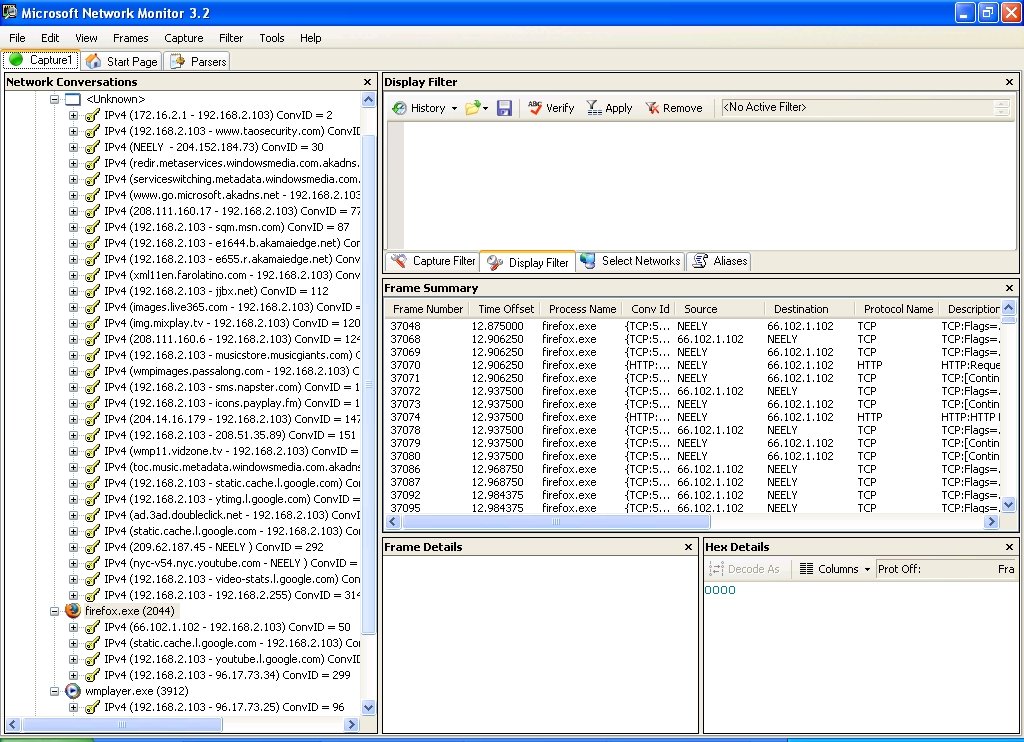Click the Columns icon in Hex Details
Viewport: 1024px width, 742px height.
807,569
